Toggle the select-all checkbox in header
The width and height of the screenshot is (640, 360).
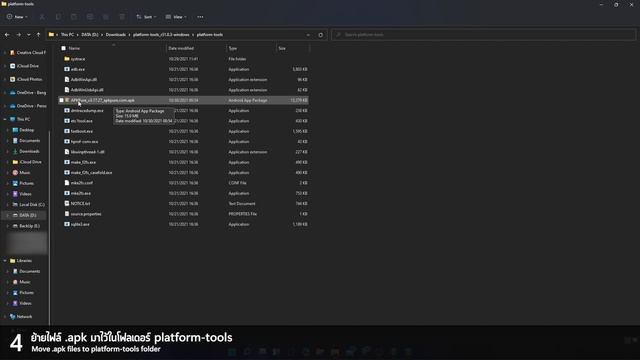(63, 48)
